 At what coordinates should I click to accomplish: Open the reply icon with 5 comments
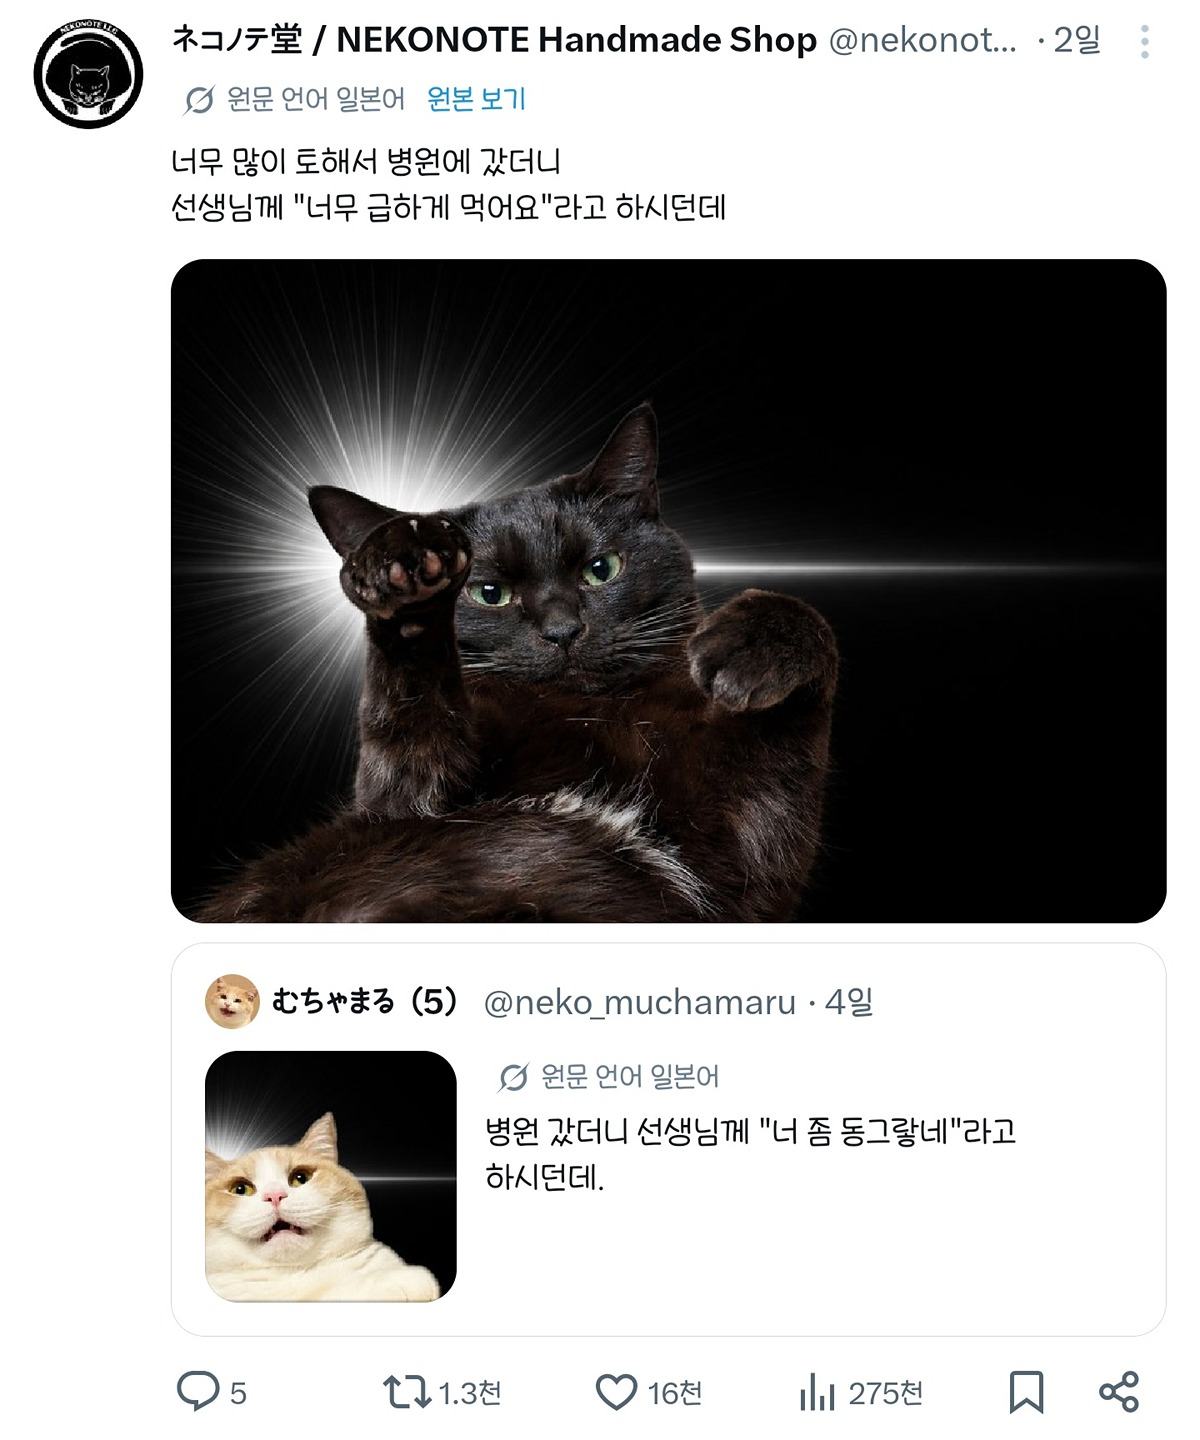tap(198, 1391)
